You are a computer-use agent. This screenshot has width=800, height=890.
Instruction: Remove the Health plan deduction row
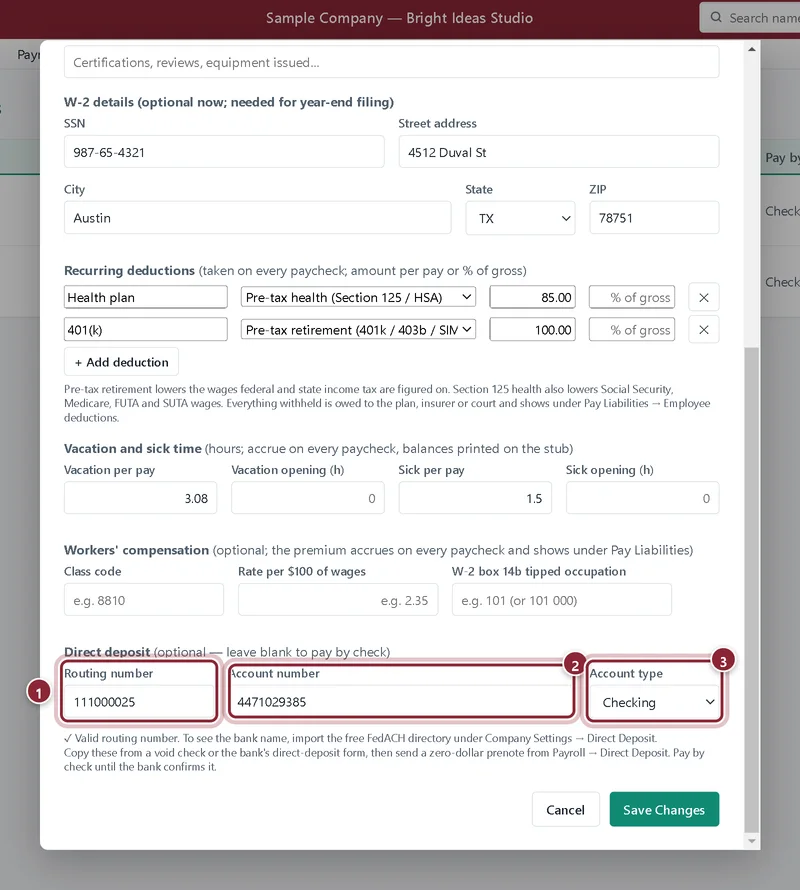pyautogui.click(x=703, y=297)
